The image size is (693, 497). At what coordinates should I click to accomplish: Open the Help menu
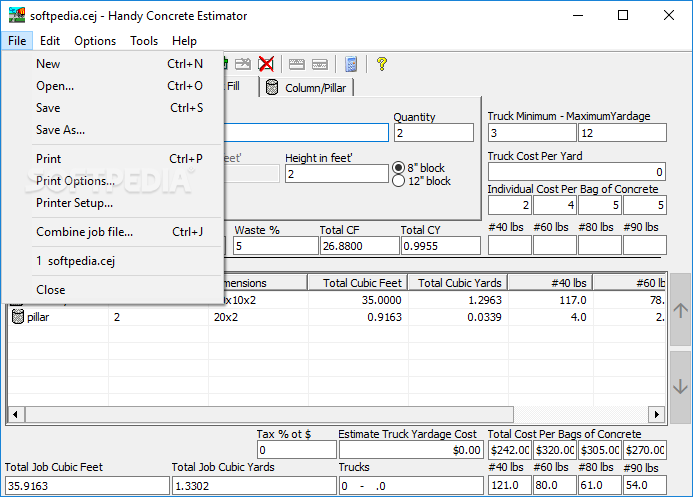[x=184, y=41]
